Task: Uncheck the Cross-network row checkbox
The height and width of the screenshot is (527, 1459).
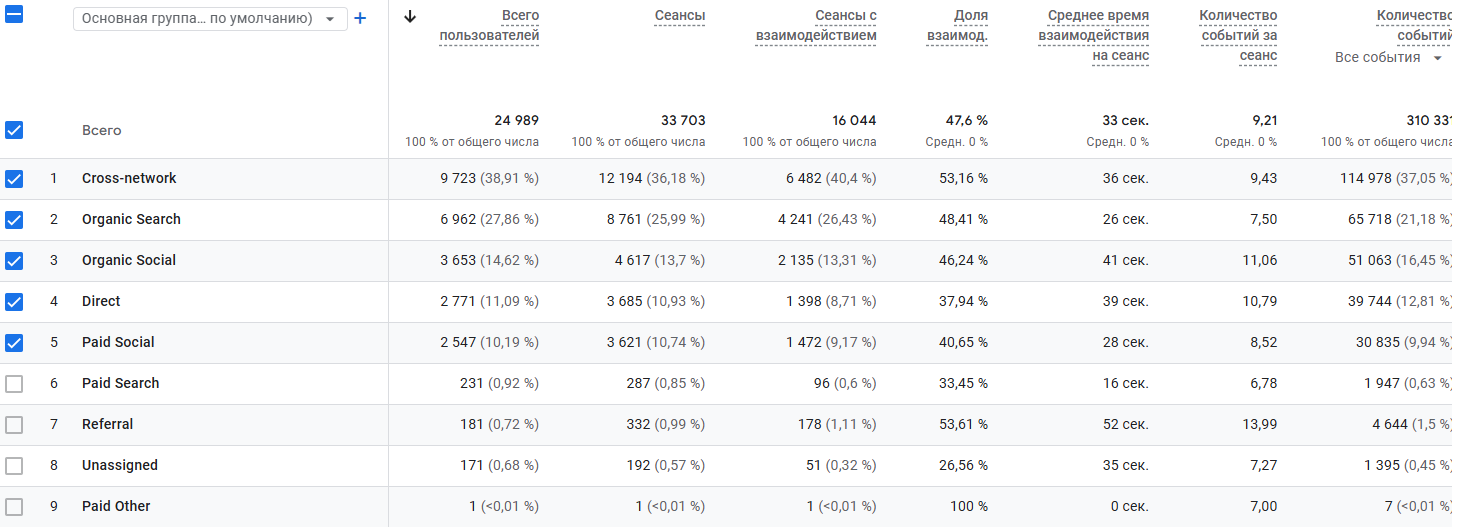Action: [14, 179]
